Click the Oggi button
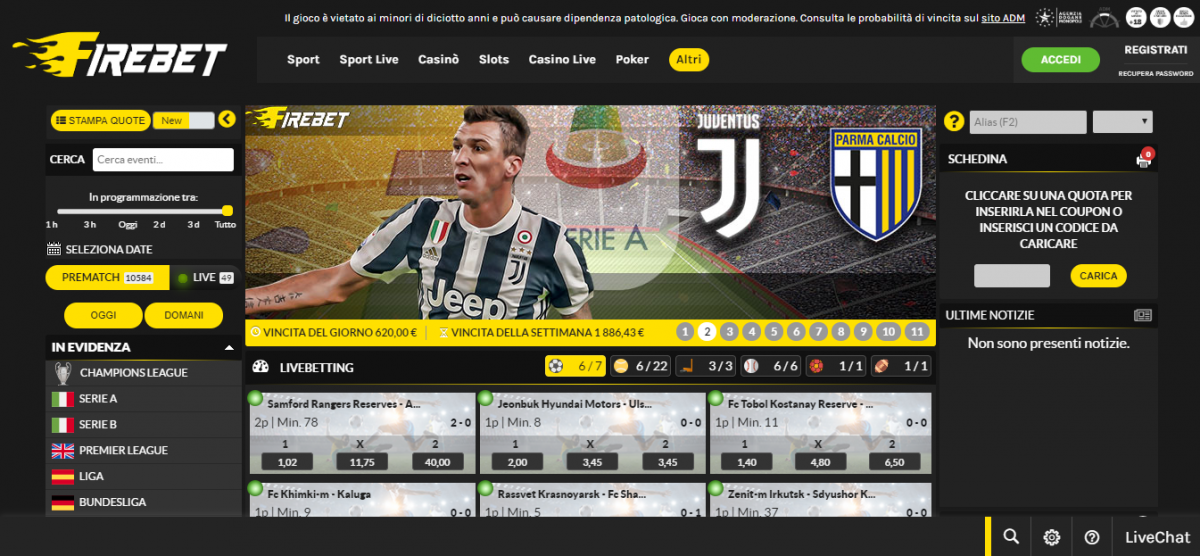Image resolution: width=1200 pixels, height=556 pixels. coord(103,315)
